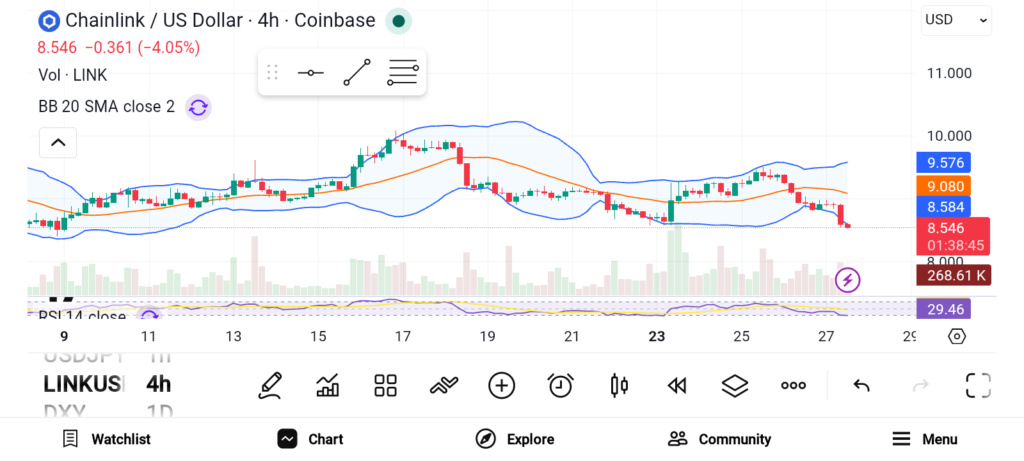The image size is (1024, 461).
Task: Start bar replay rewind icon
Action: click(677, 385)
